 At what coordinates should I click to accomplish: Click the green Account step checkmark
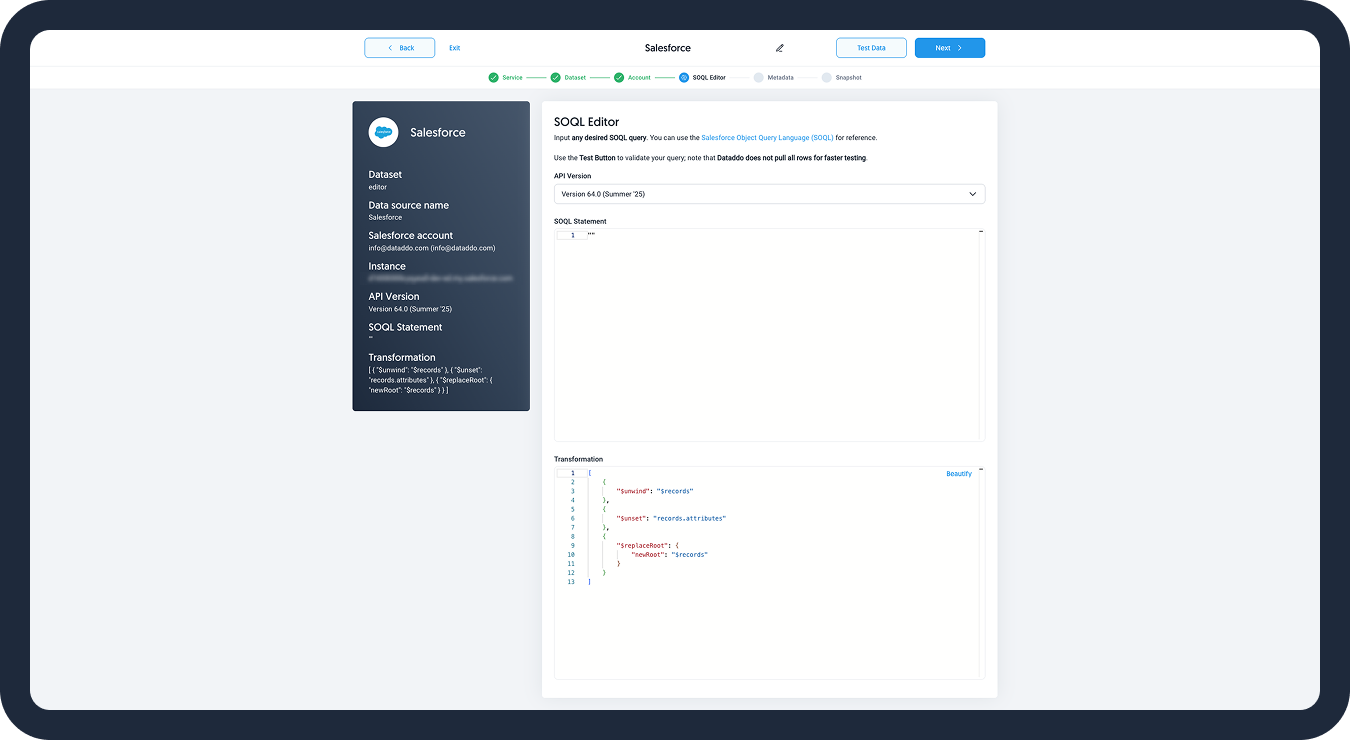tap(619, 77)
